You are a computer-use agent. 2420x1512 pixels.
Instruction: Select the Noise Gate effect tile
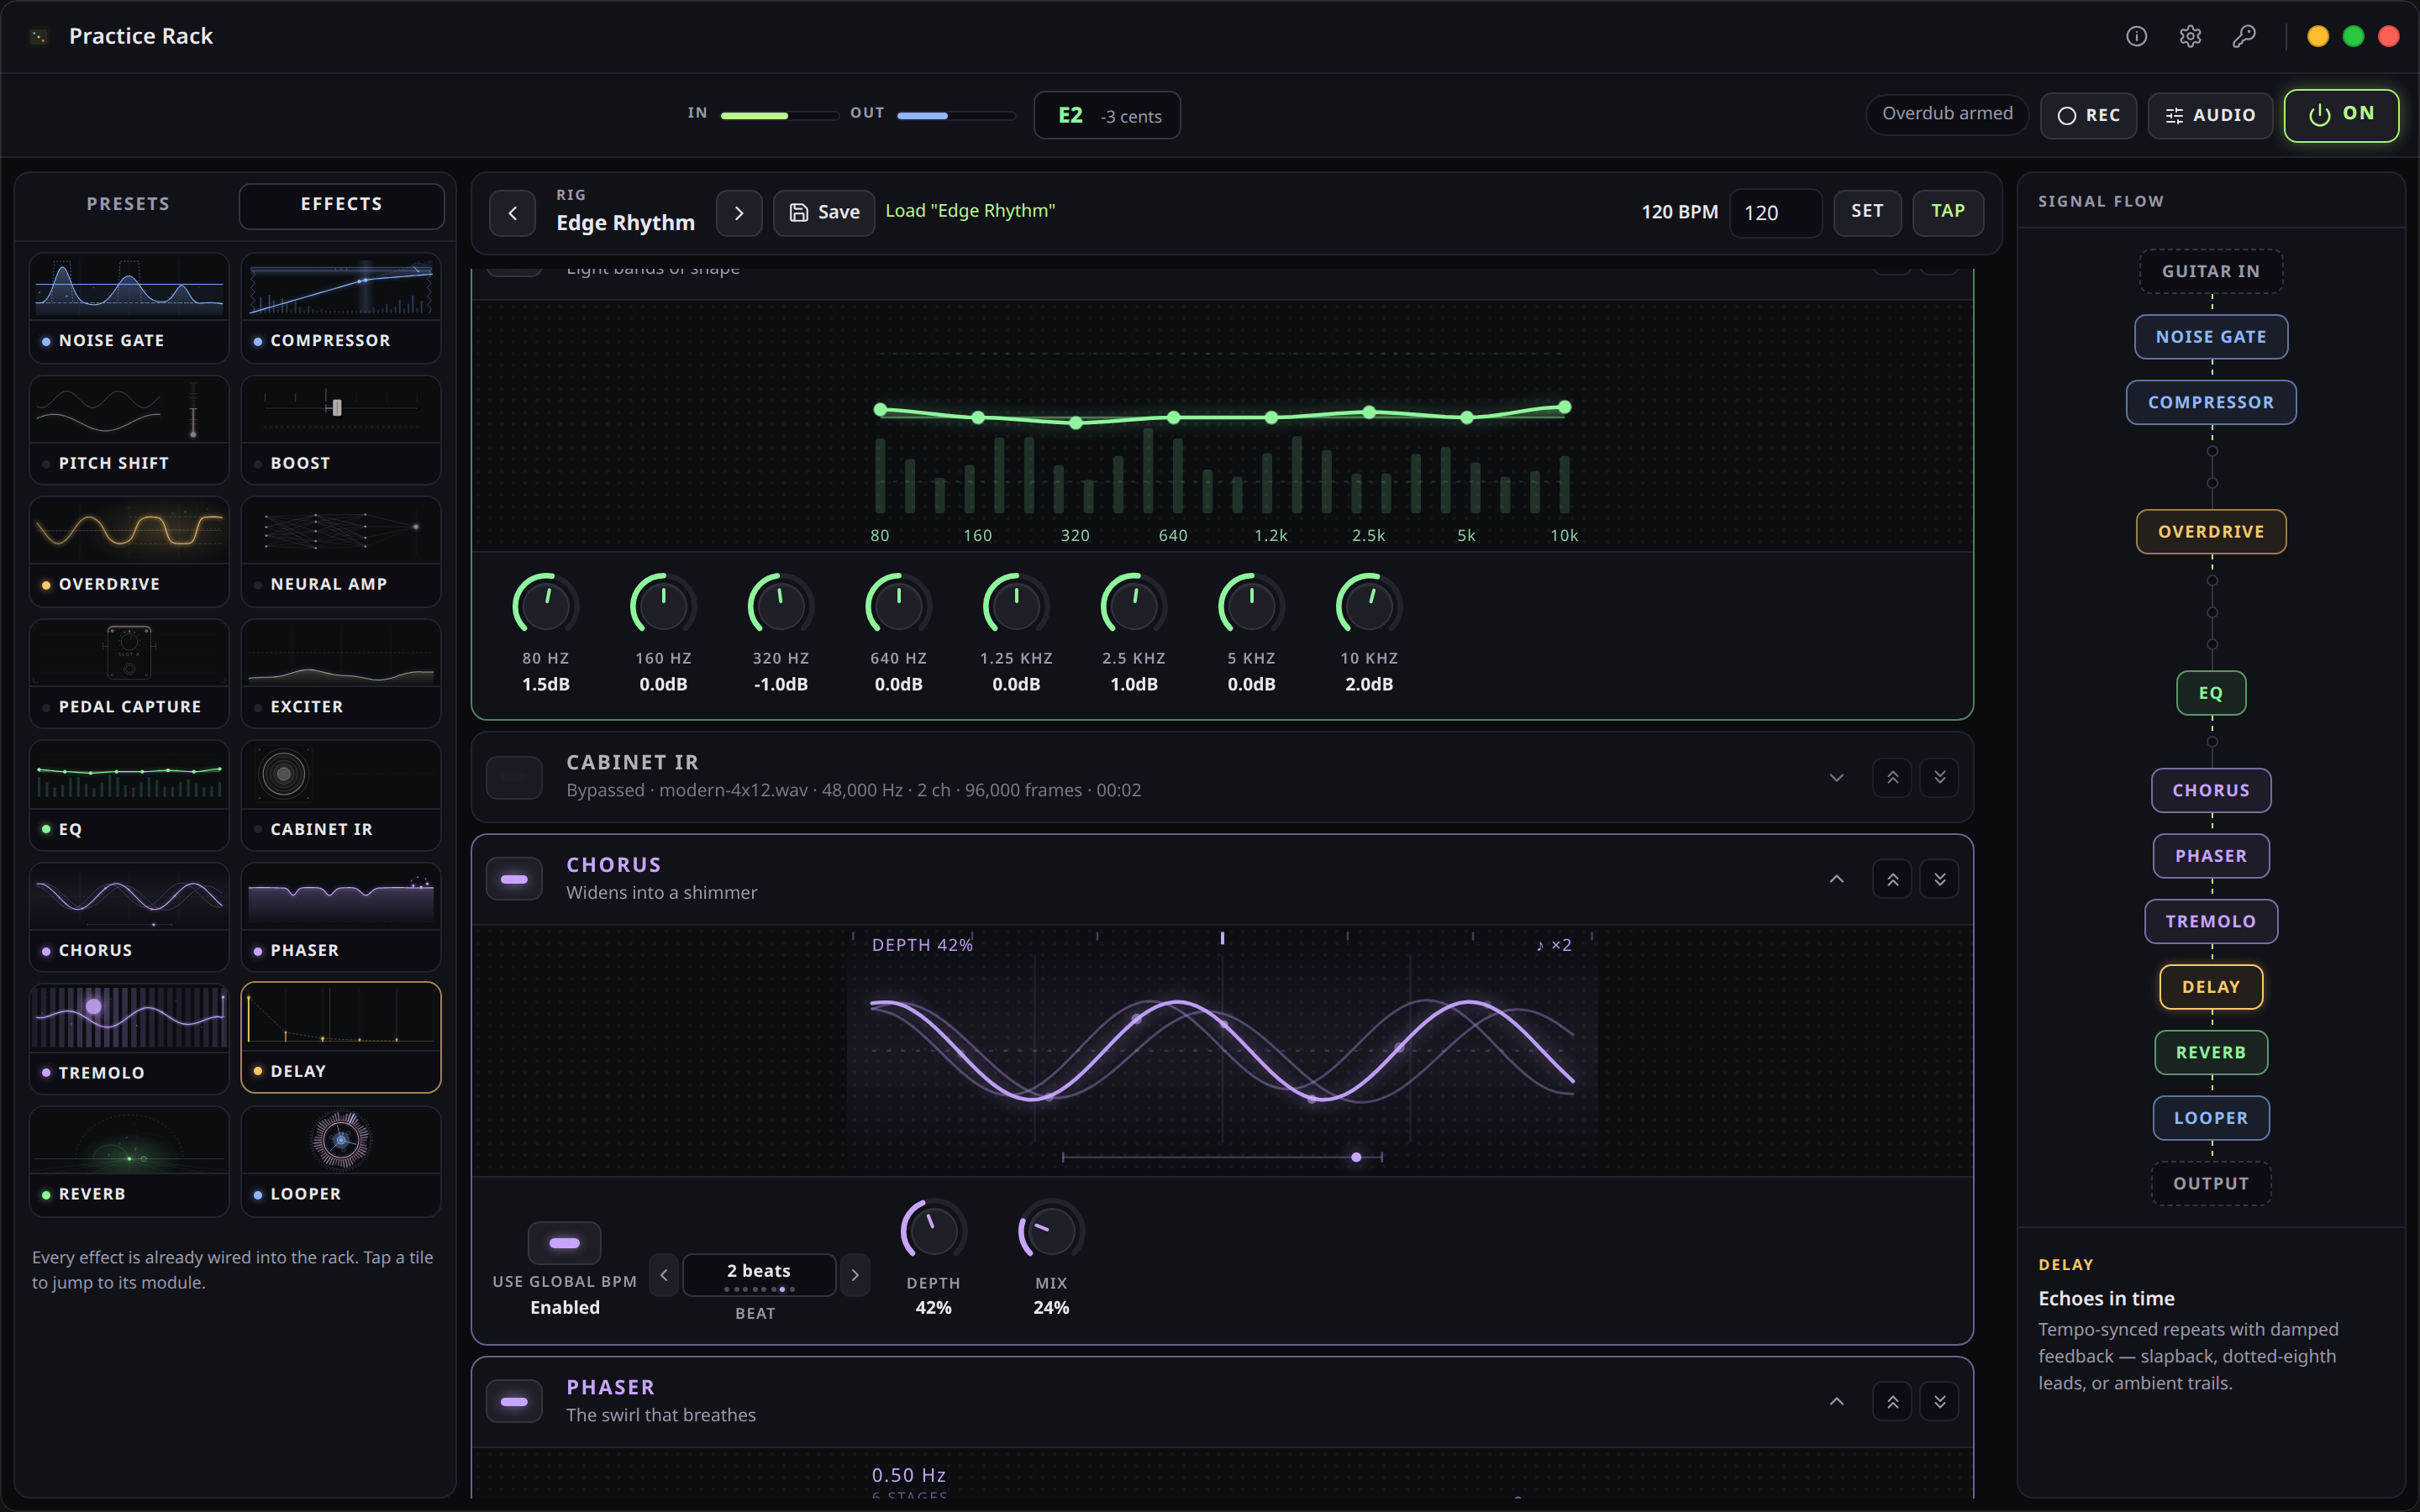(x=129, y=308)
